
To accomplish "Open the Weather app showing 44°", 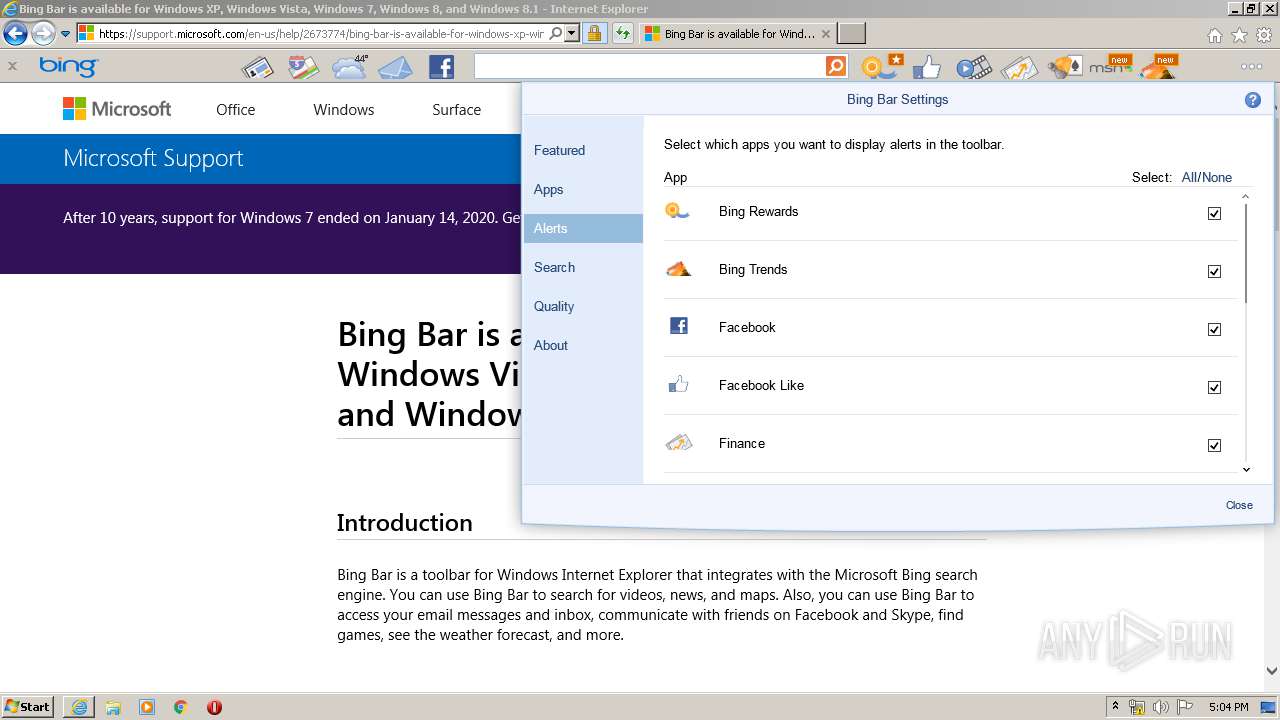I will [x=350, y=67].
